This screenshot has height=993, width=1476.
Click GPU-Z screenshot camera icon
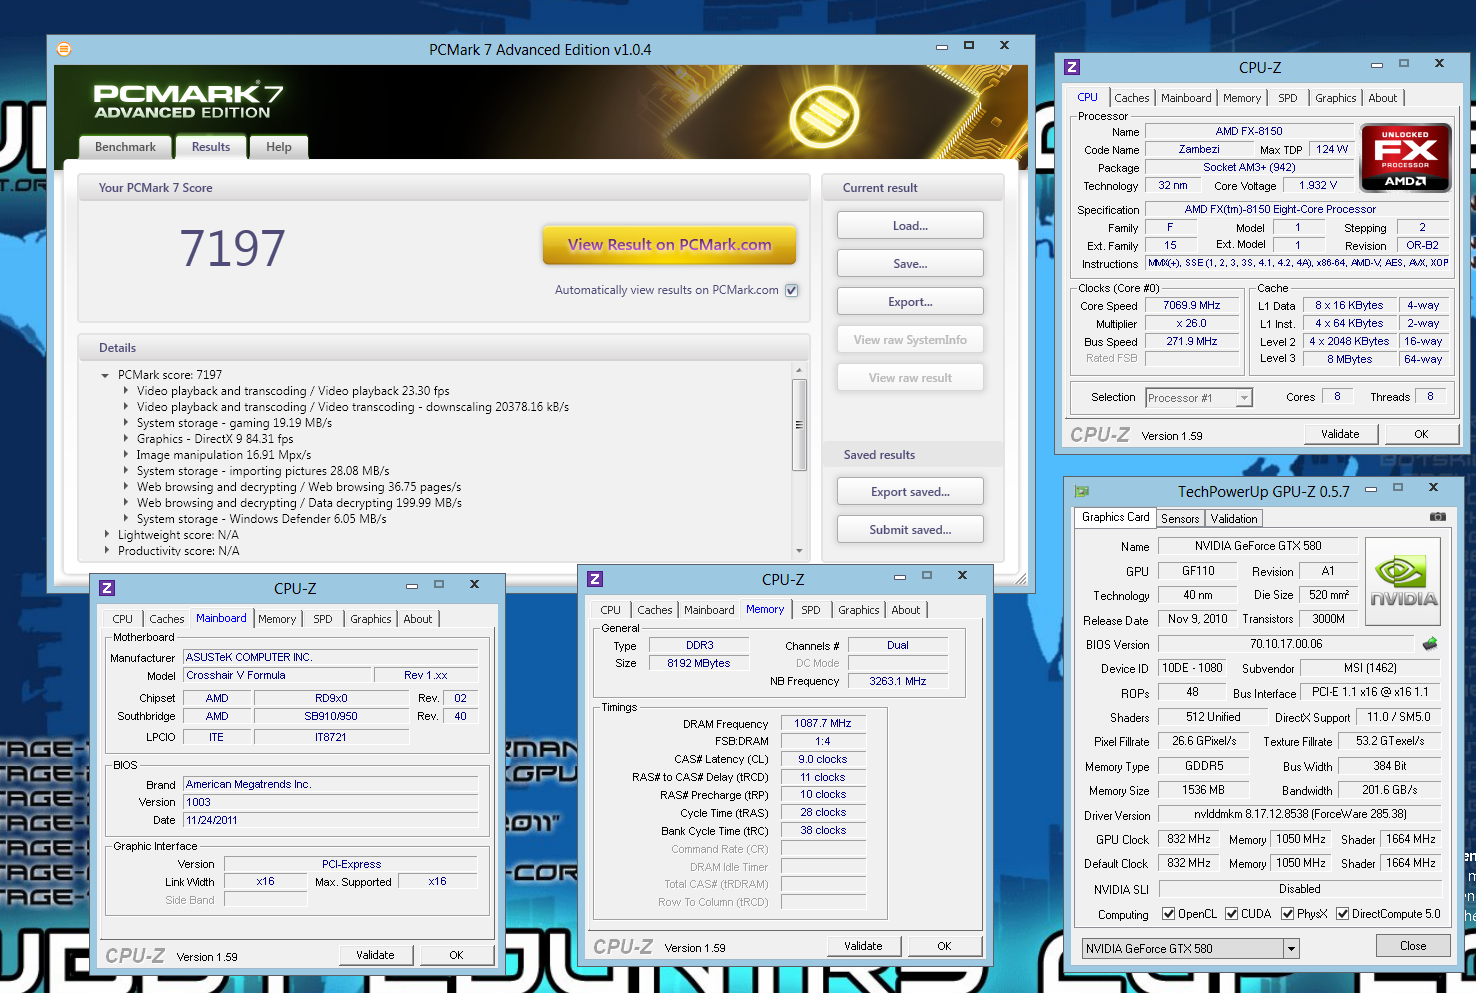click(x=1437, y=517)
